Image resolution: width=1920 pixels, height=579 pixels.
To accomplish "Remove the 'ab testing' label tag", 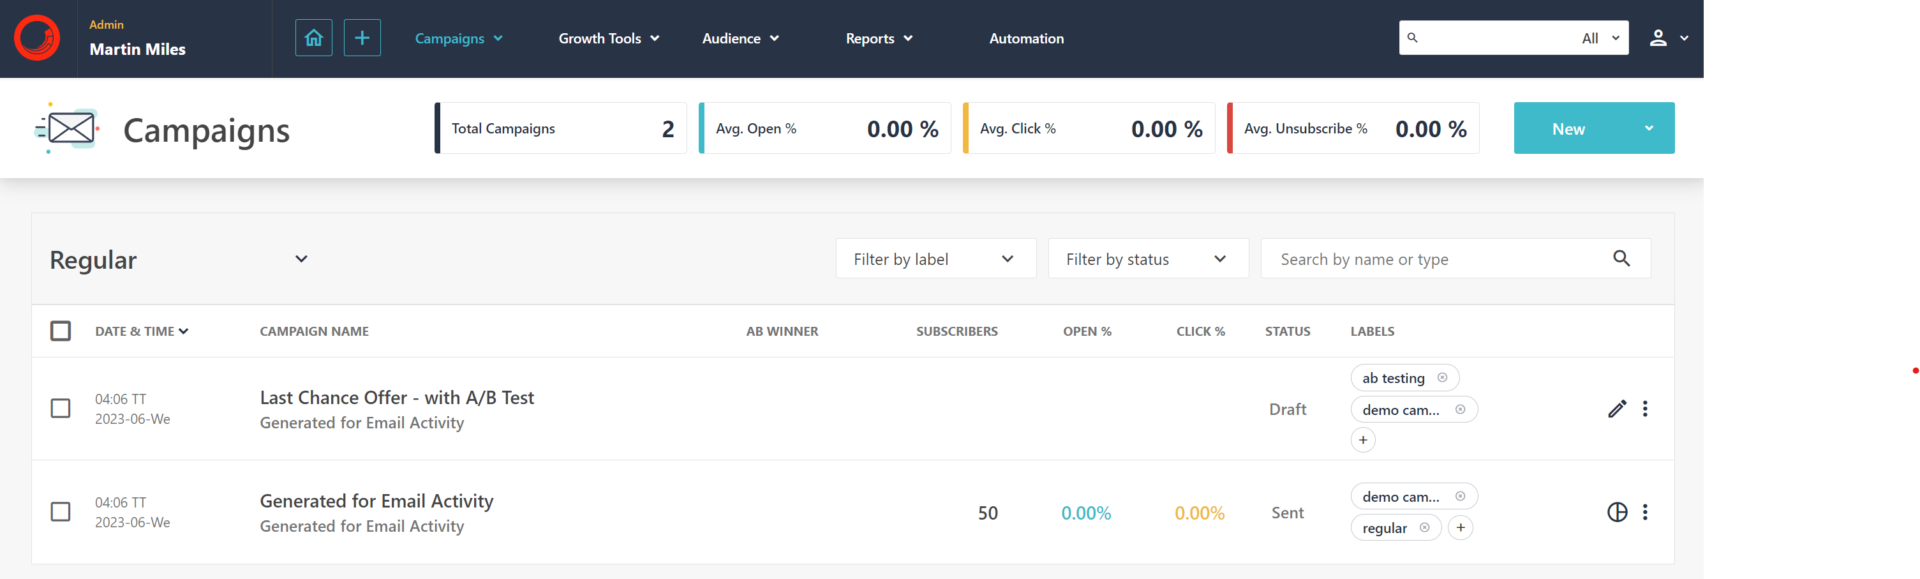I will tap(1442, 378).
